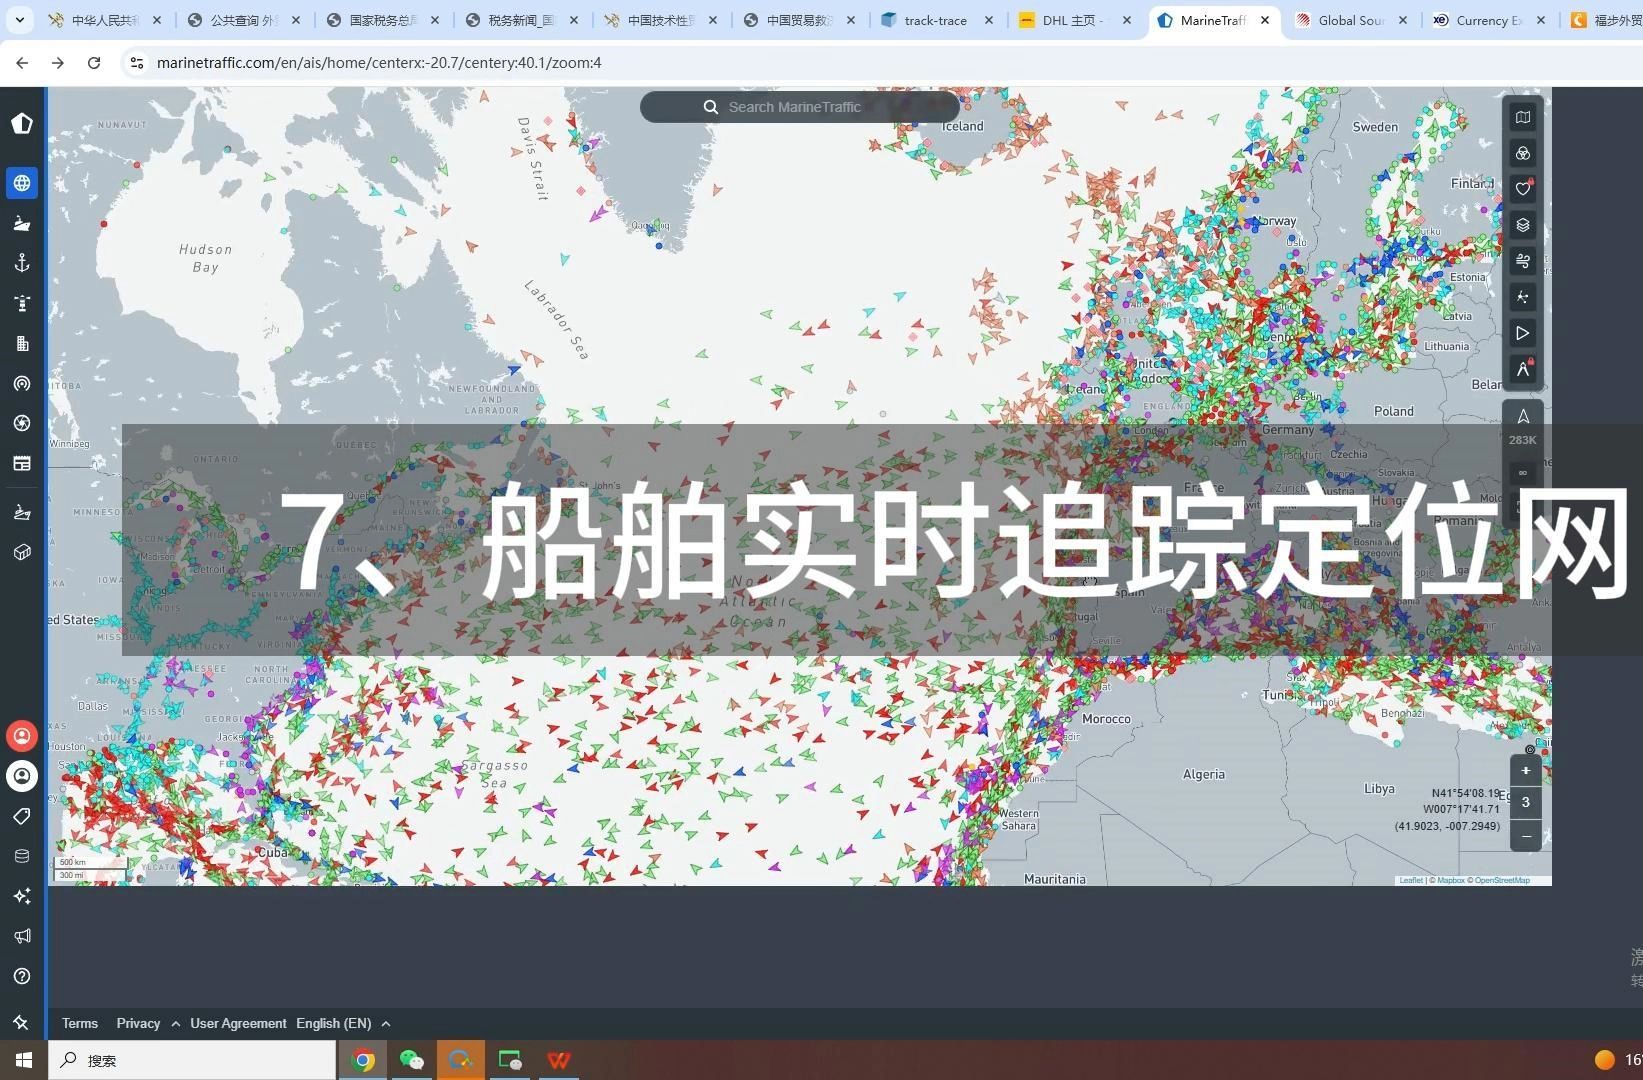1643x1080 pixels.
Task: Open the map type selector icon
Action: 1523,117
